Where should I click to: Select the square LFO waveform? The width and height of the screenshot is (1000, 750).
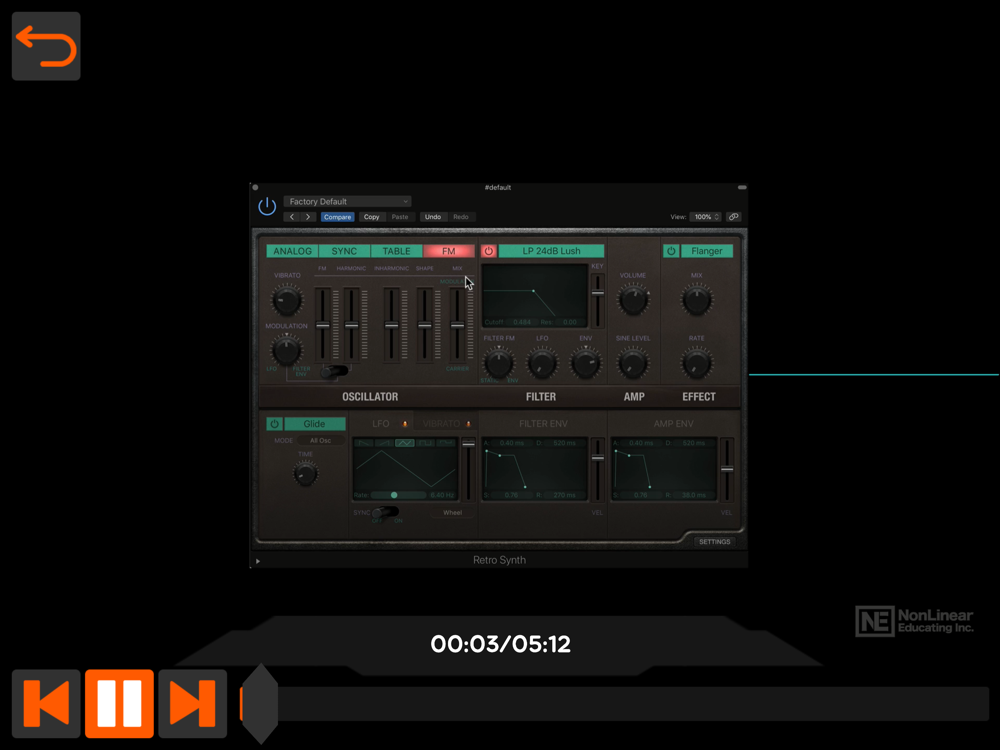[425, 443]
